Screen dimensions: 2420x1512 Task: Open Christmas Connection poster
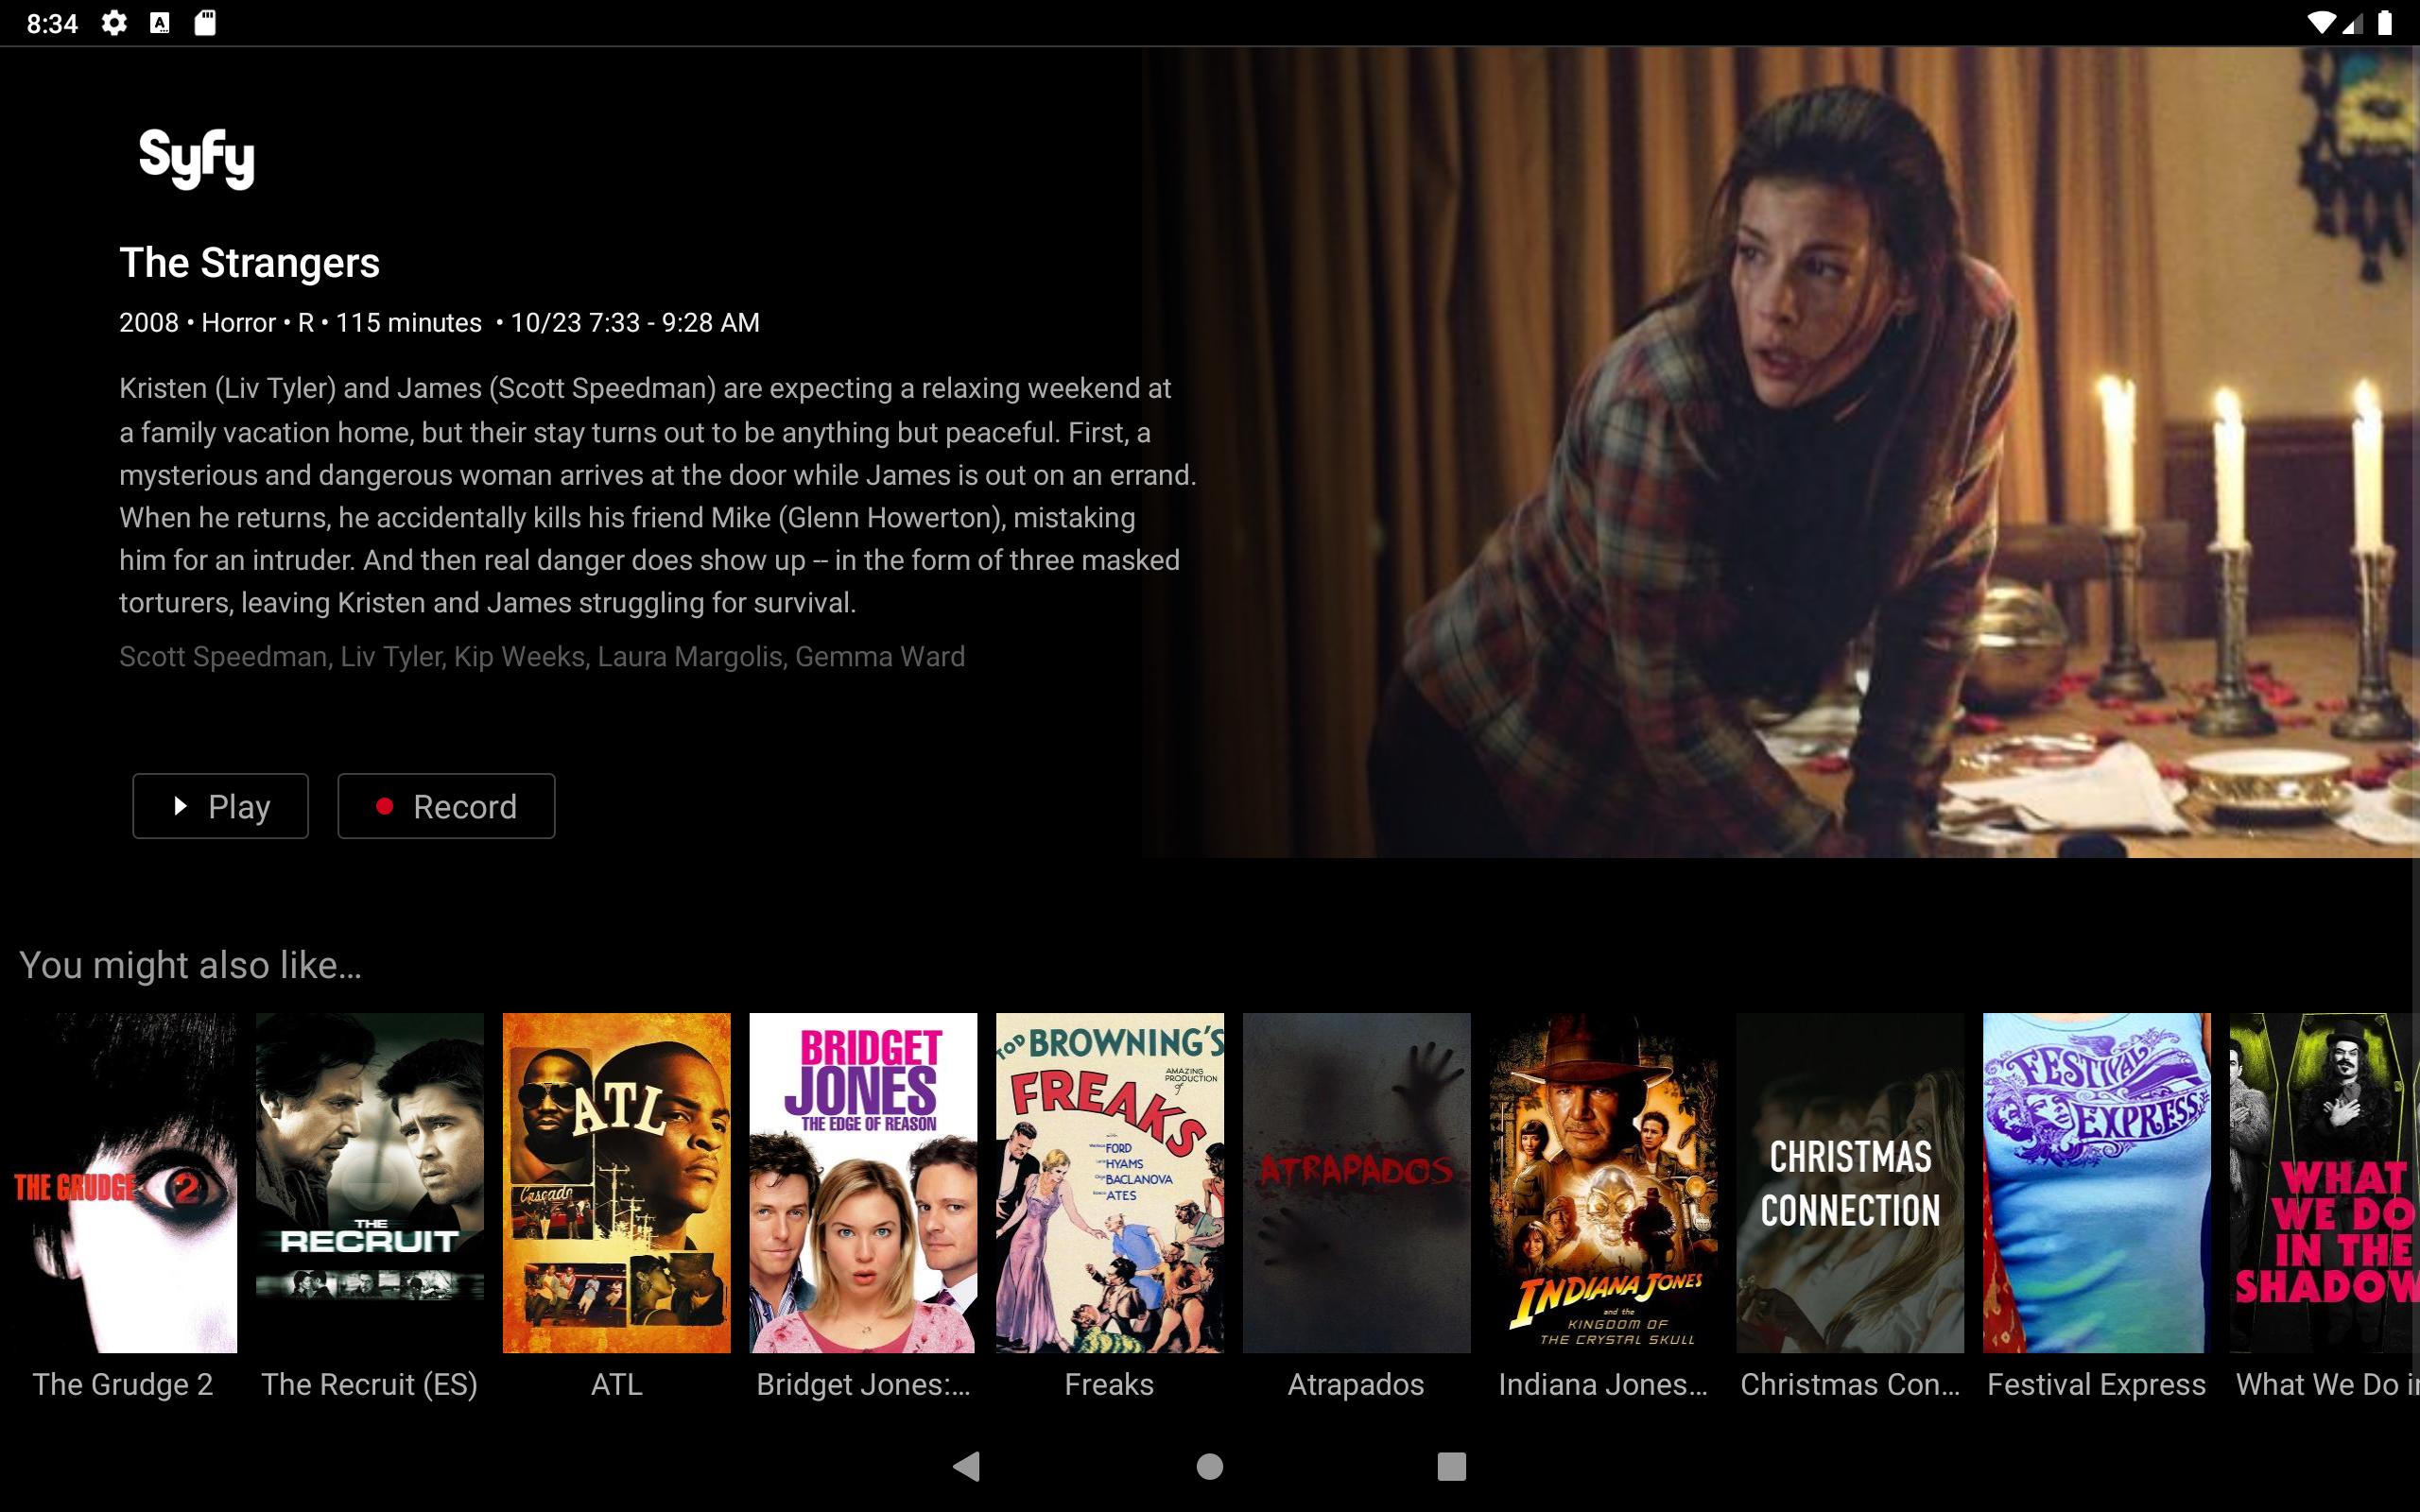pyautogui.click(x=1850, y=1183)
